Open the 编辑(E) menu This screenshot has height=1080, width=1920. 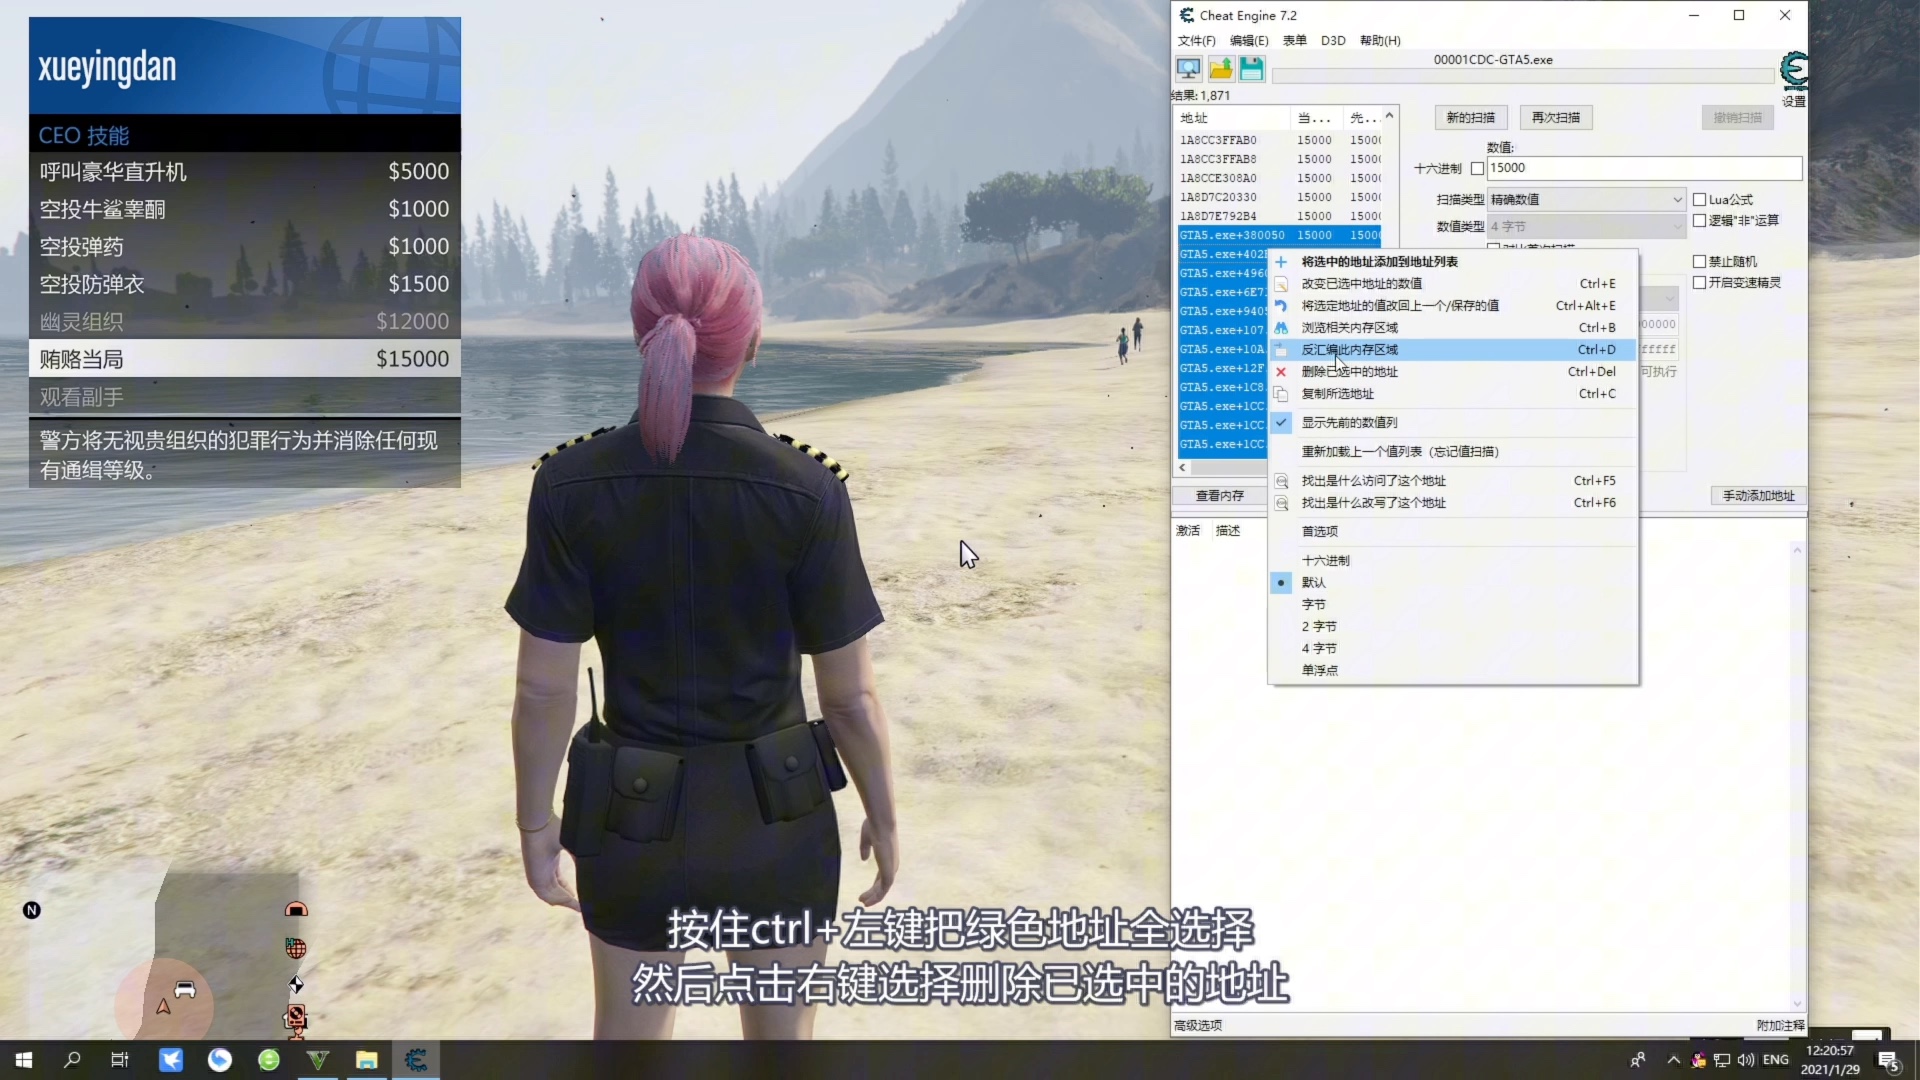tap(1249, 41)
